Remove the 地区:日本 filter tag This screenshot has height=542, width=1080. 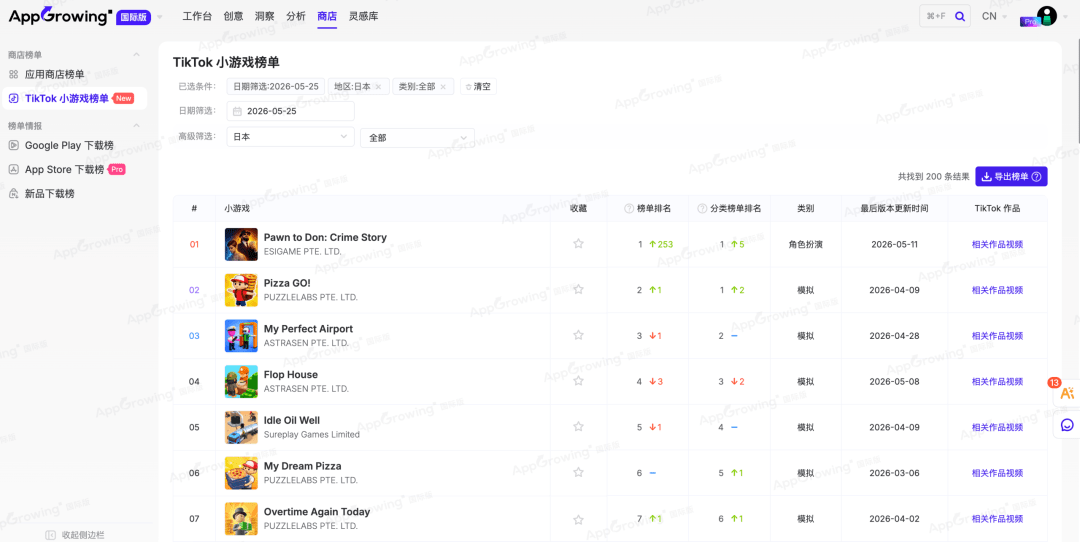coord(378,87)
